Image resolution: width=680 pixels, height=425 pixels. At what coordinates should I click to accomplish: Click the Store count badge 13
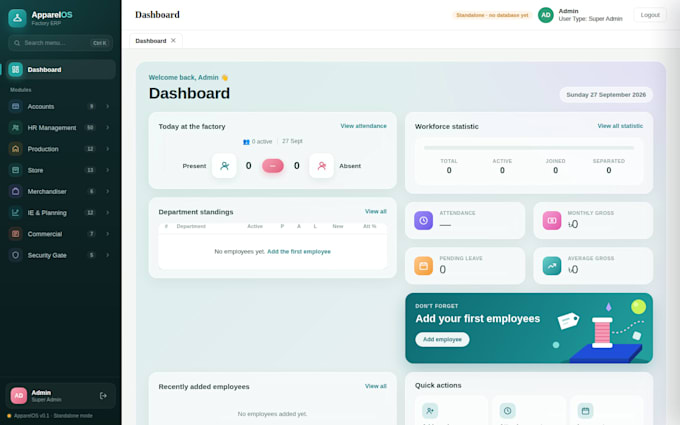click(90, 170)
